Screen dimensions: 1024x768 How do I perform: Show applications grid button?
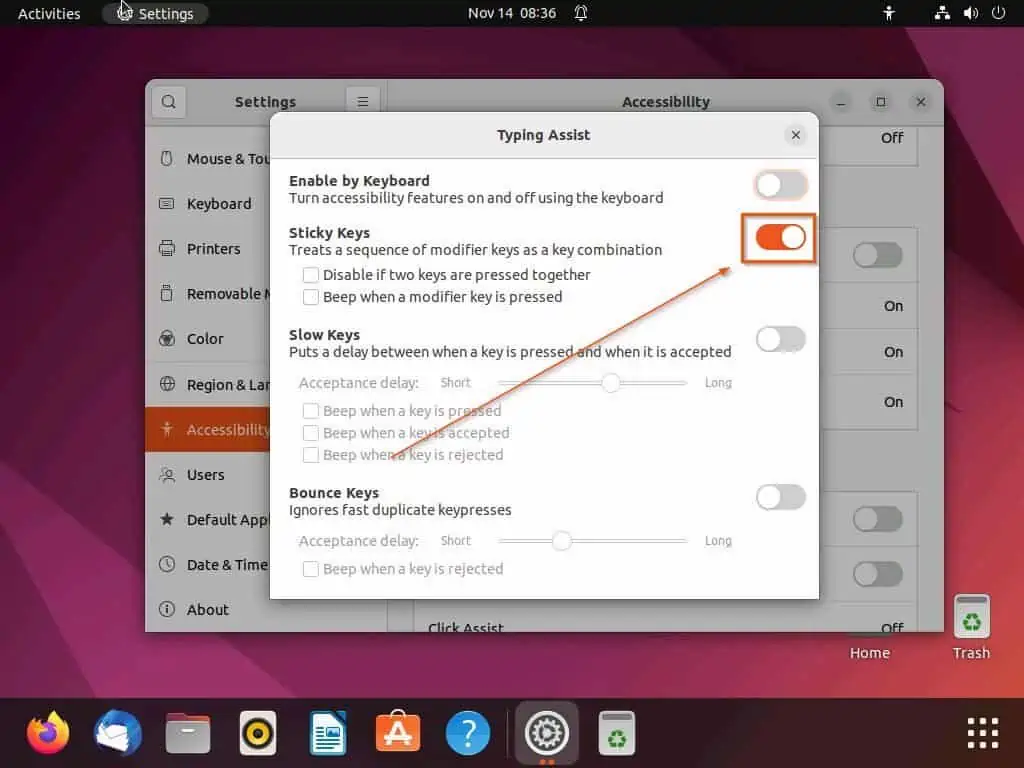coord(982,733)
